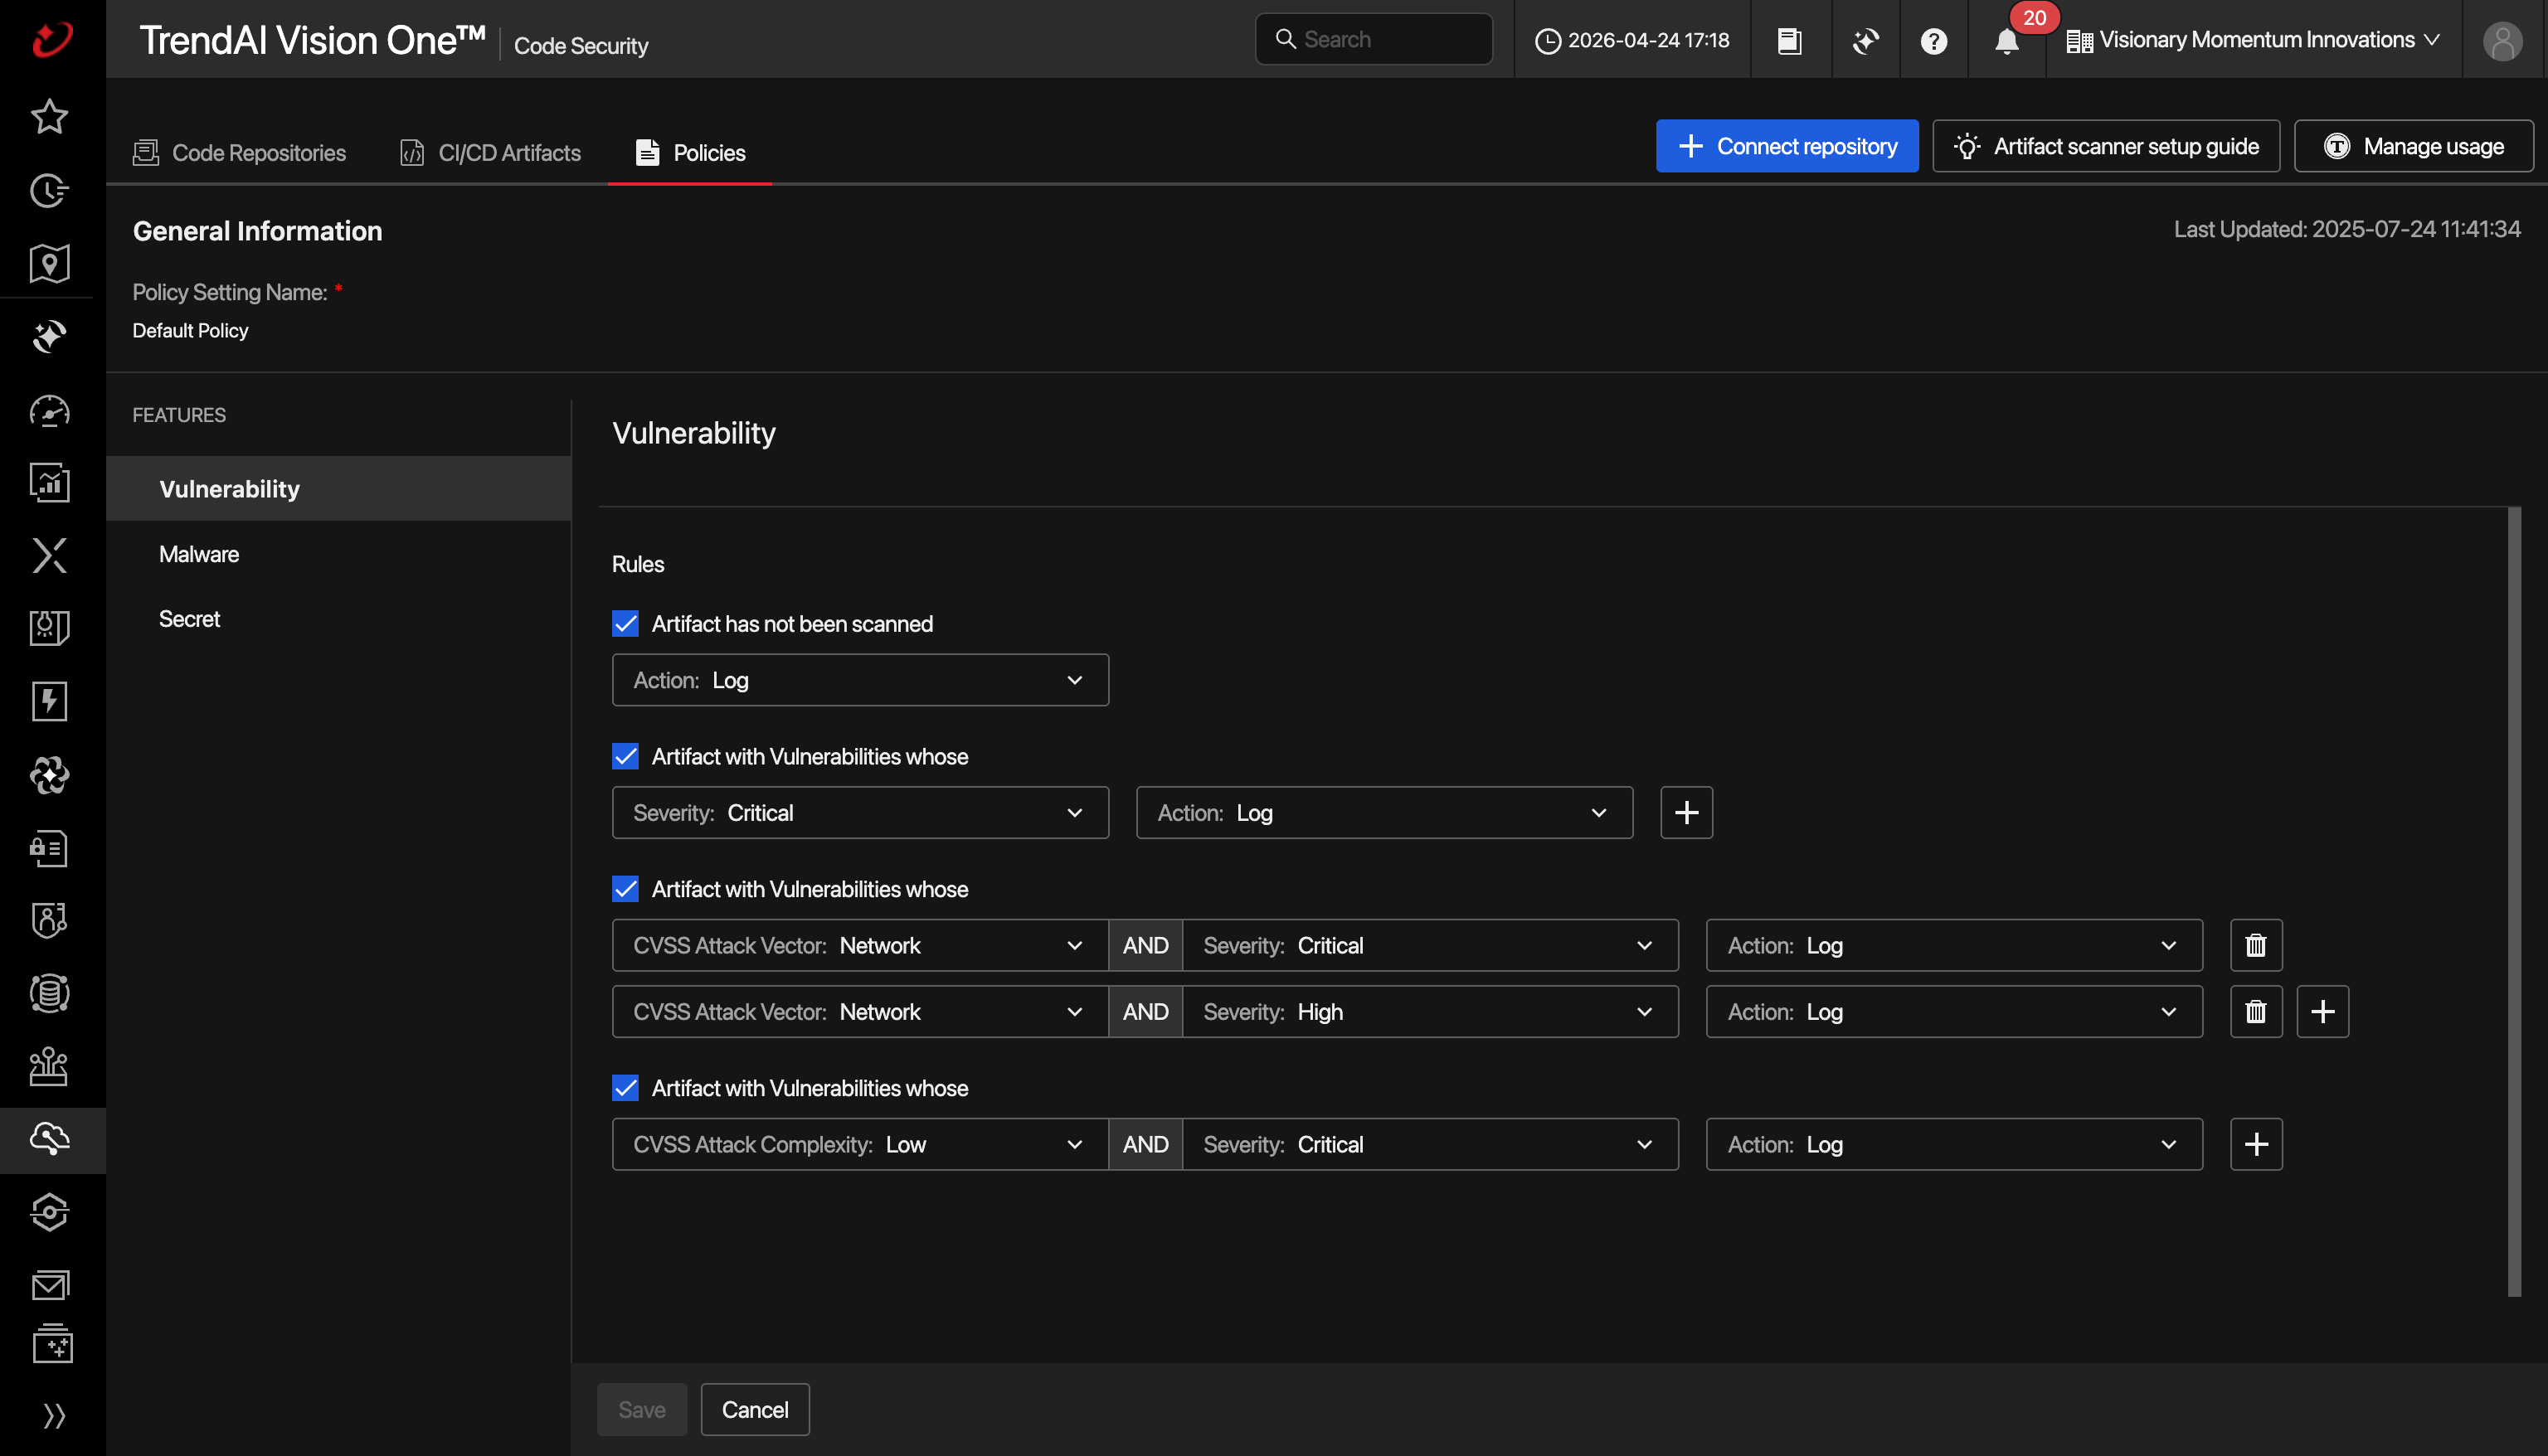
Task: Open the XDR X sidebar icon
Action: pos(49,555)
